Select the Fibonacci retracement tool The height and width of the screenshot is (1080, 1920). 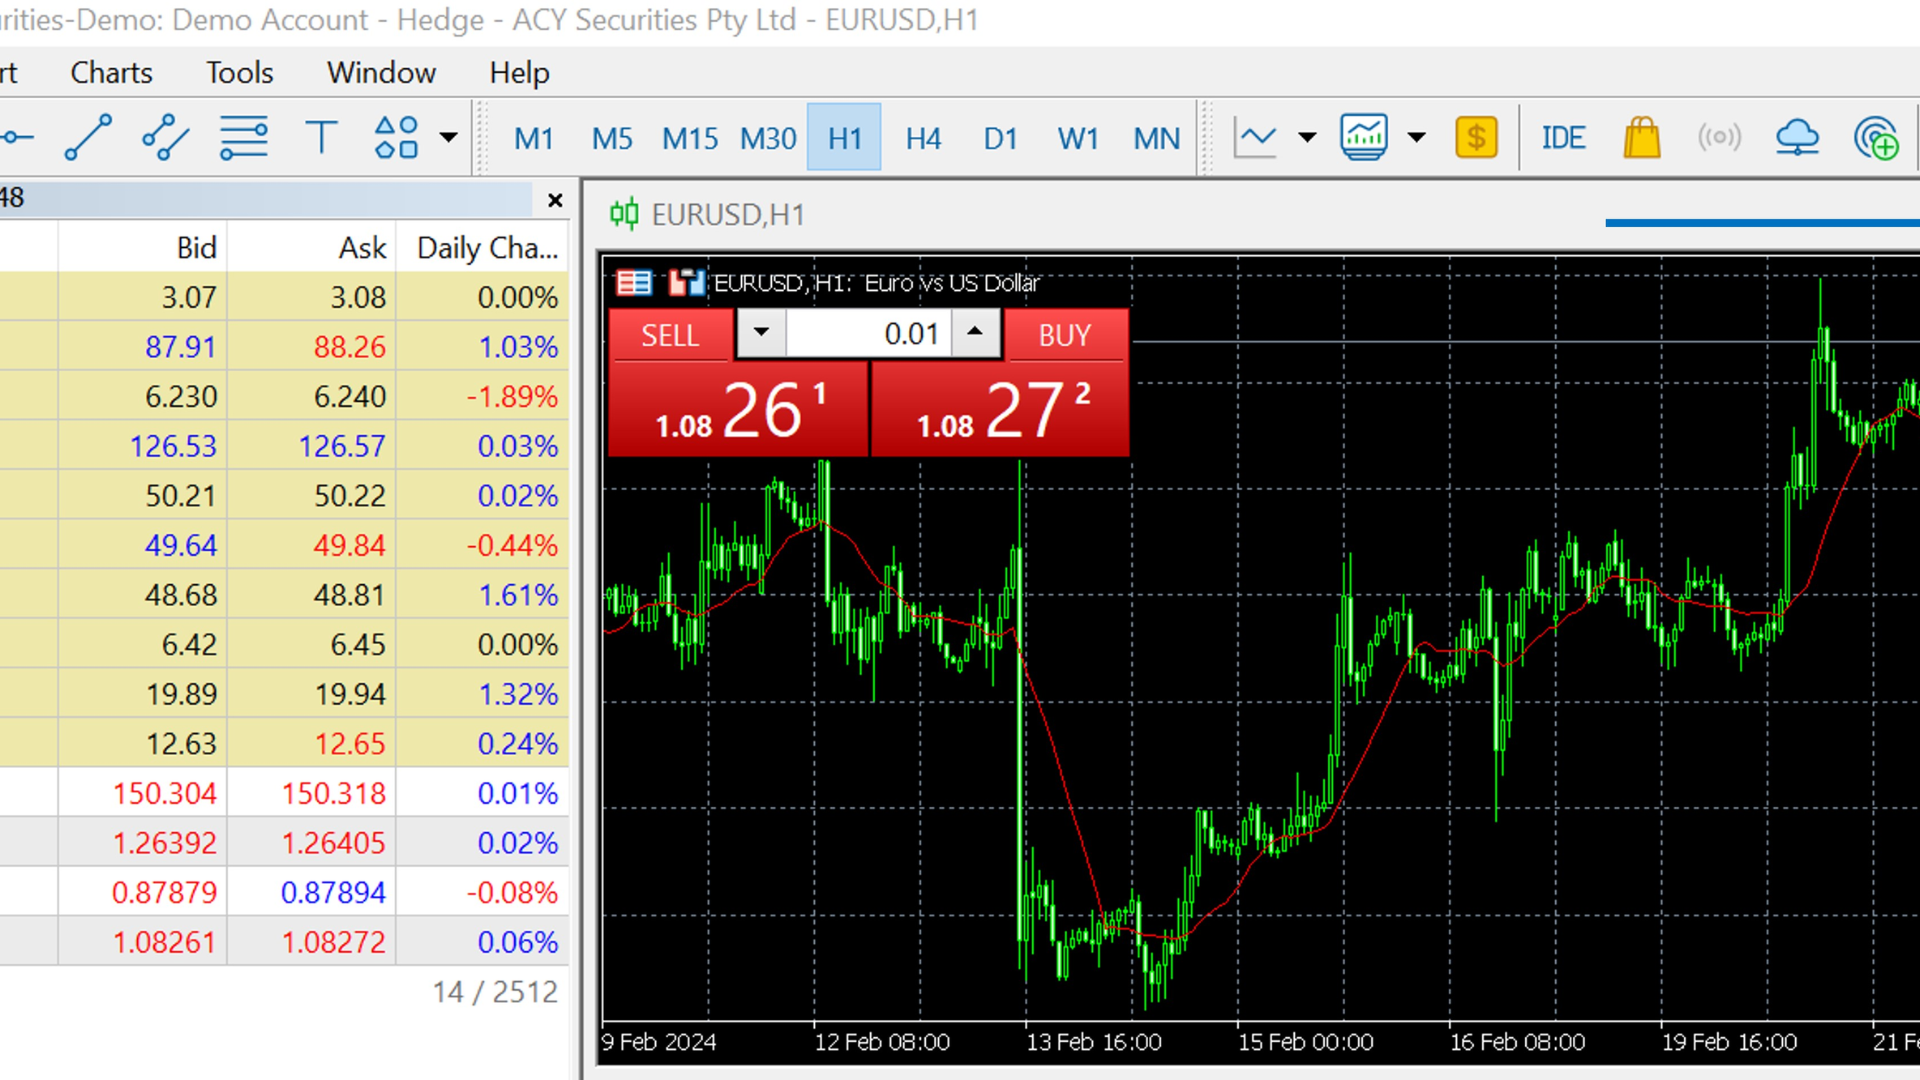pos(243,137)
